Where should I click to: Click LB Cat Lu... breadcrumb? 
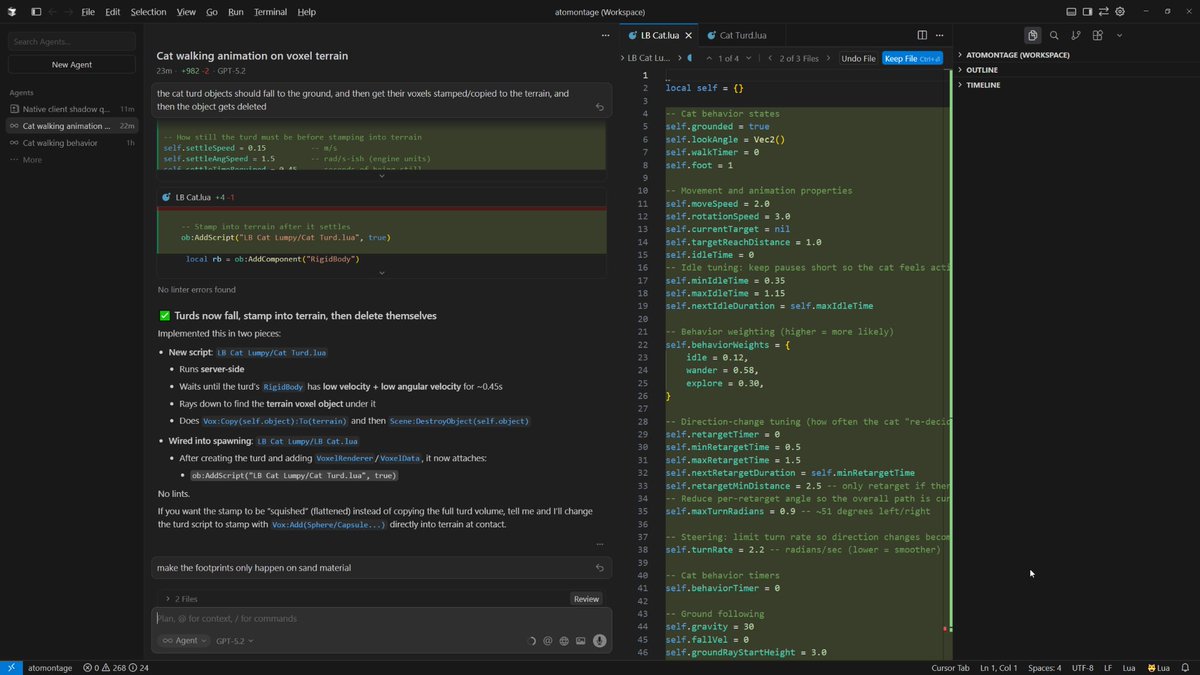[648, 58]
